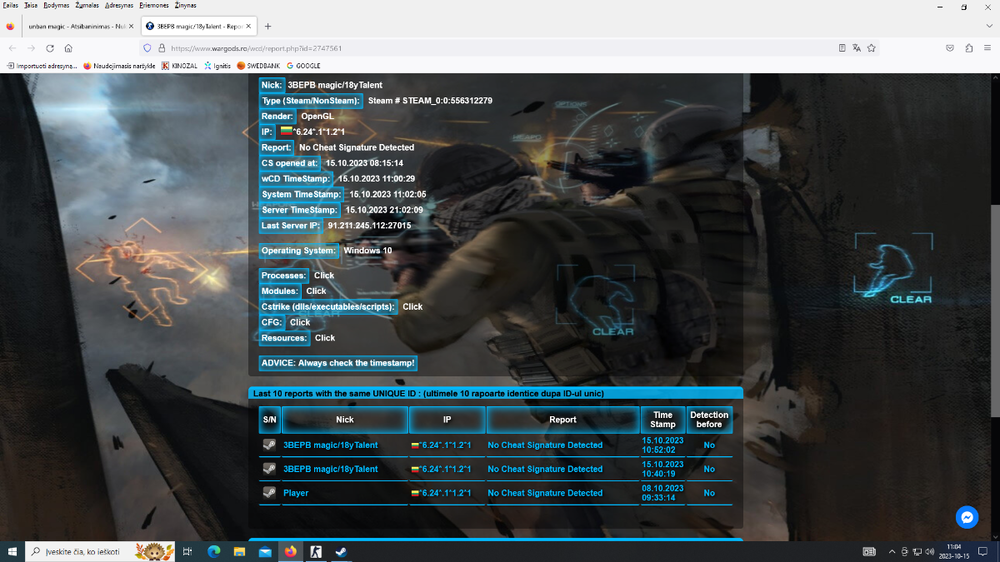Click the Processes Click link
Image resolution: width=1000 pixels, height=562 pixels.
tap(324, 276)
